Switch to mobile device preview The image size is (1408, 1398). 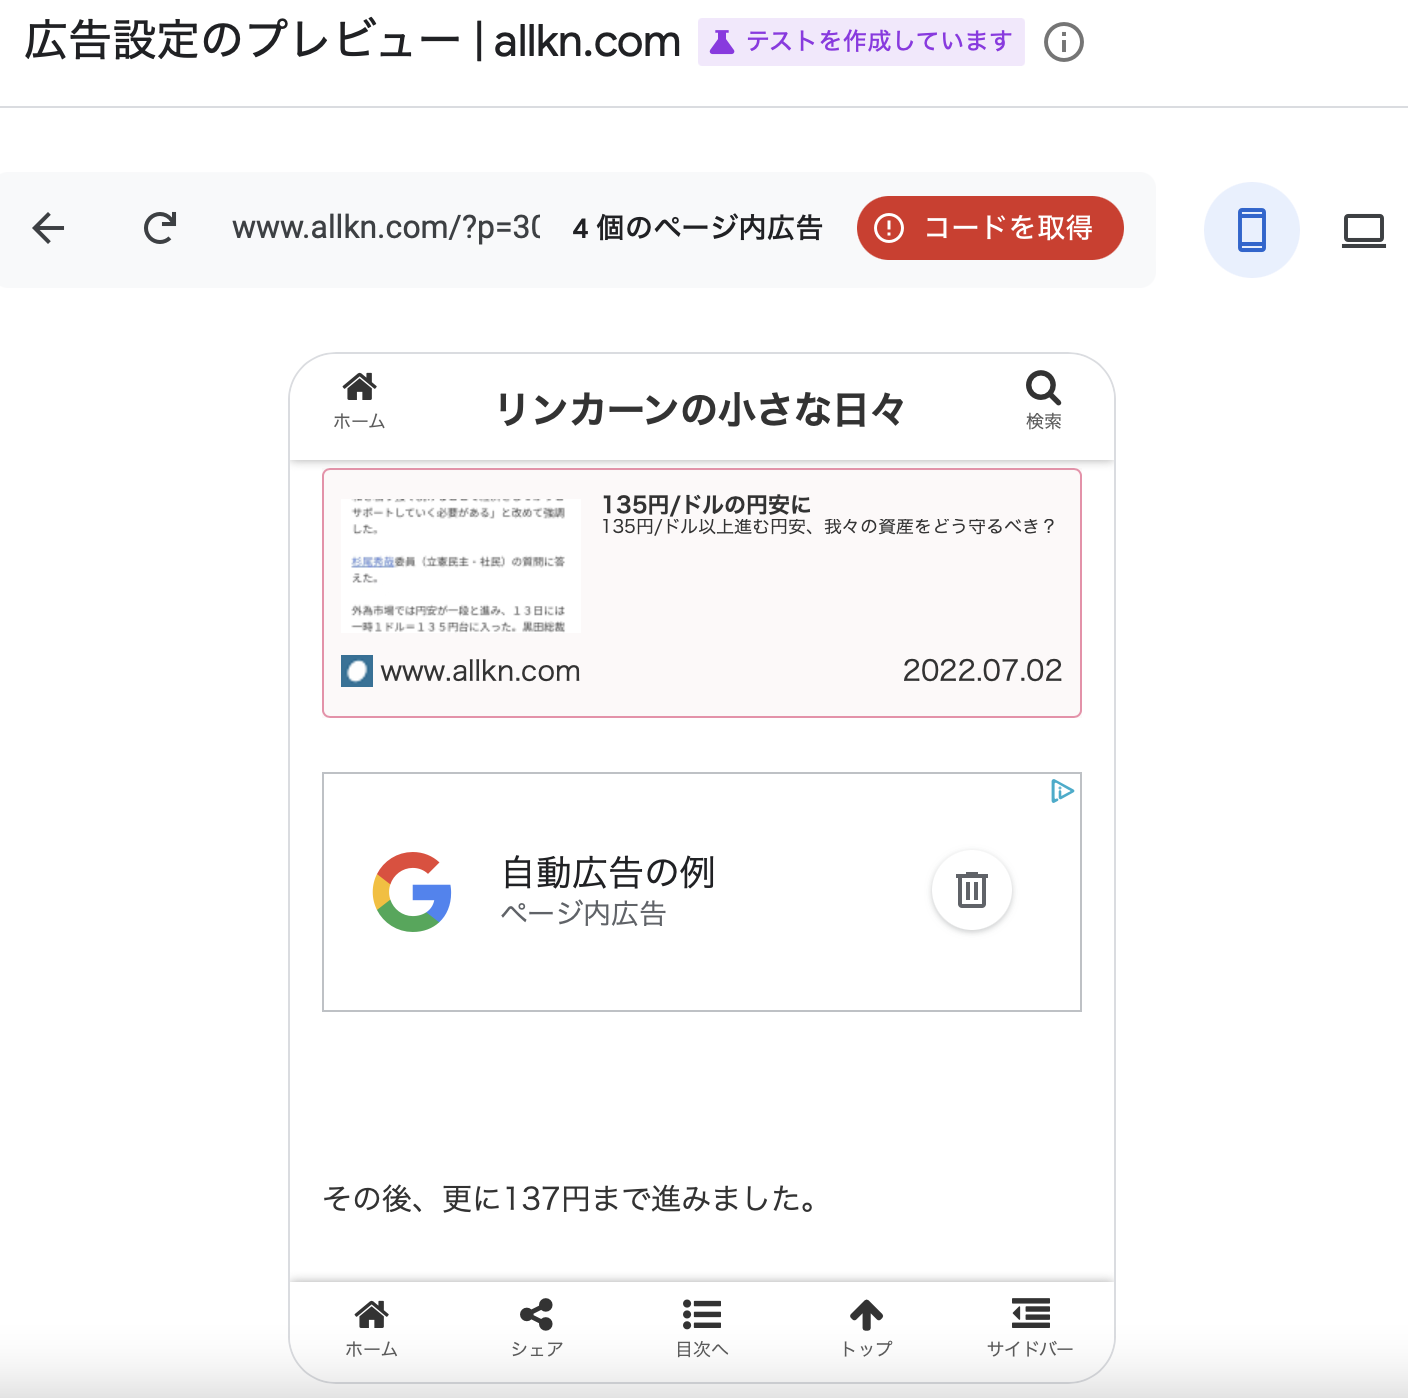point(1252,230)
